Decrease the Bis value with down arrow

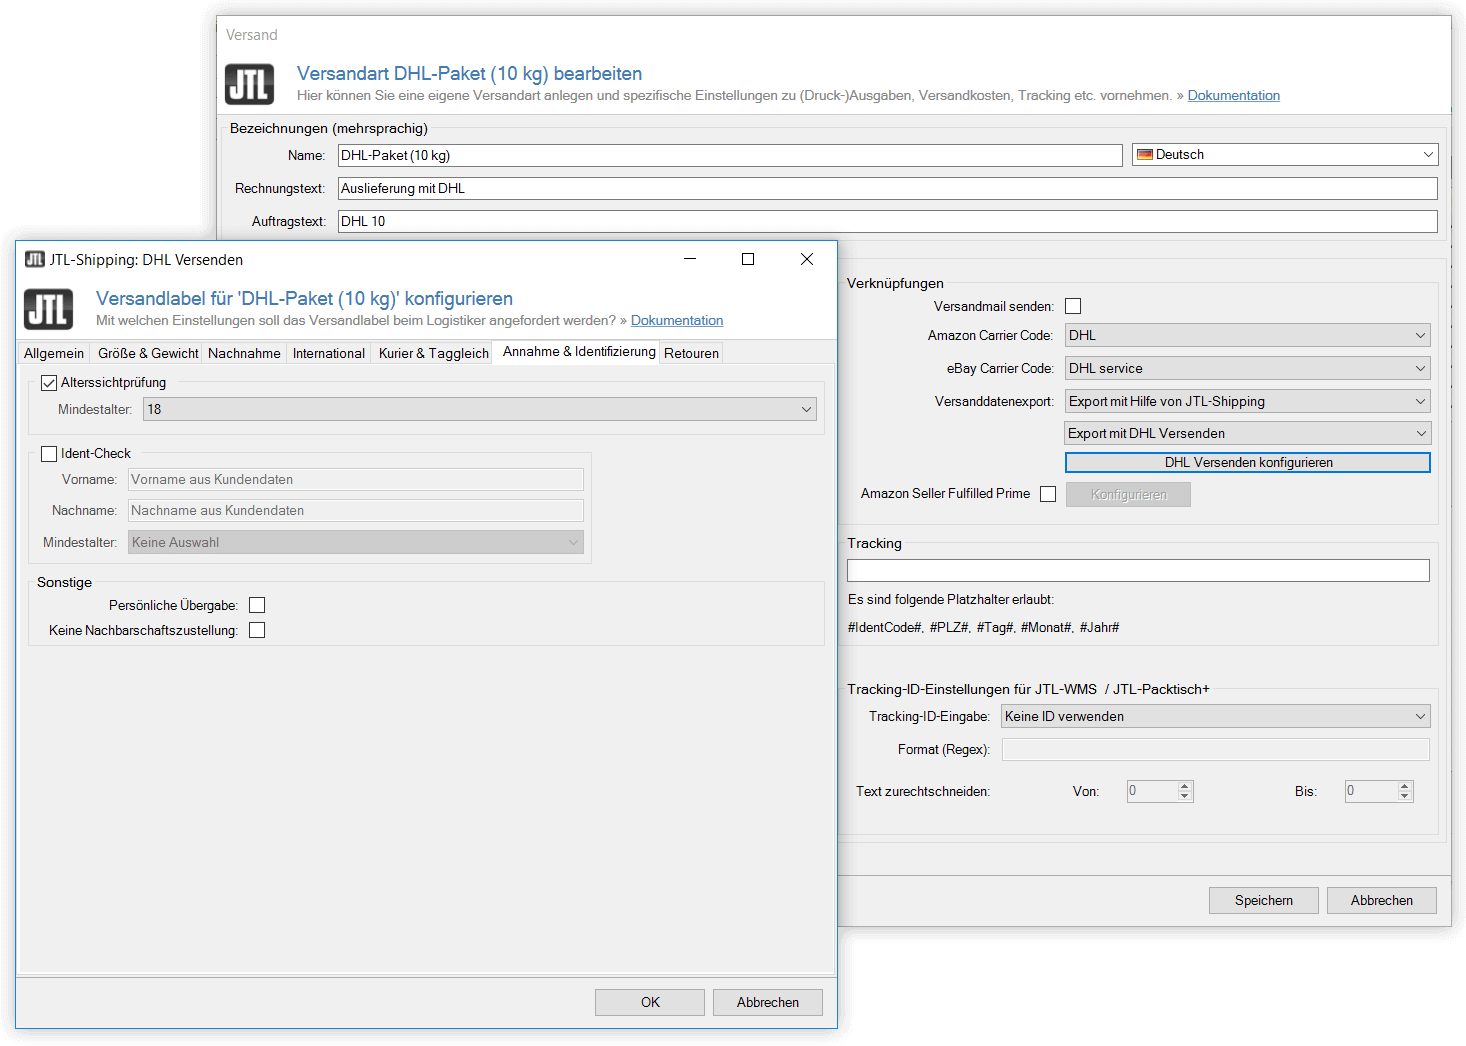[1405, 797]
